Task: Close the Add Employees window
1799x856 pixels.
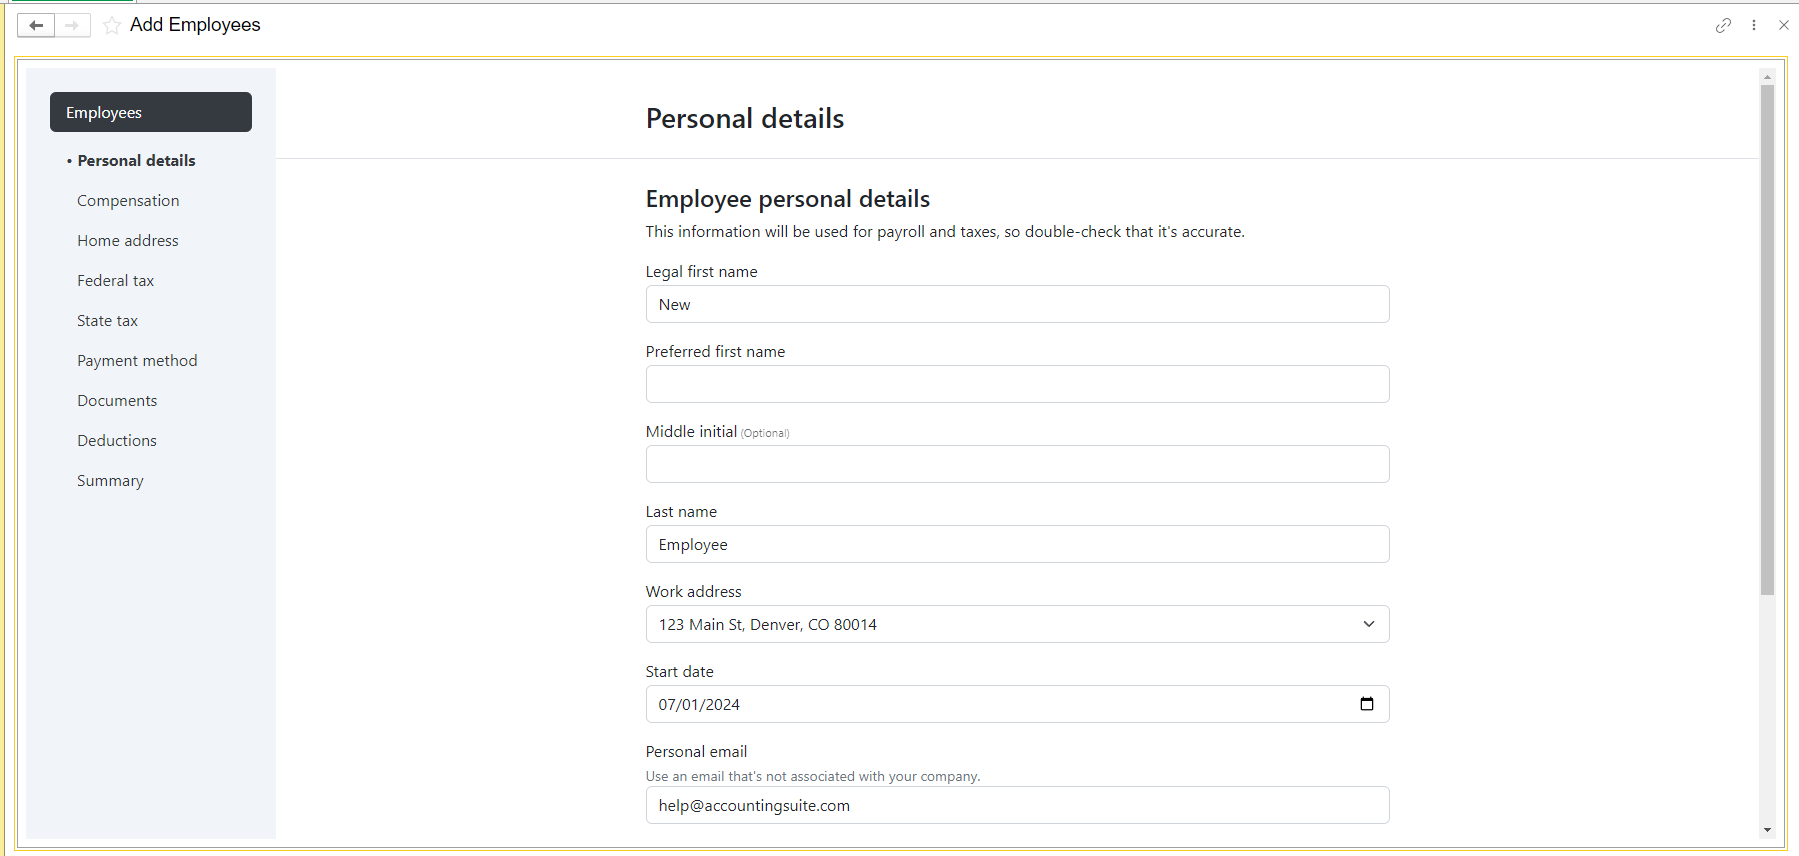Action: click(x=1783, y=25)
